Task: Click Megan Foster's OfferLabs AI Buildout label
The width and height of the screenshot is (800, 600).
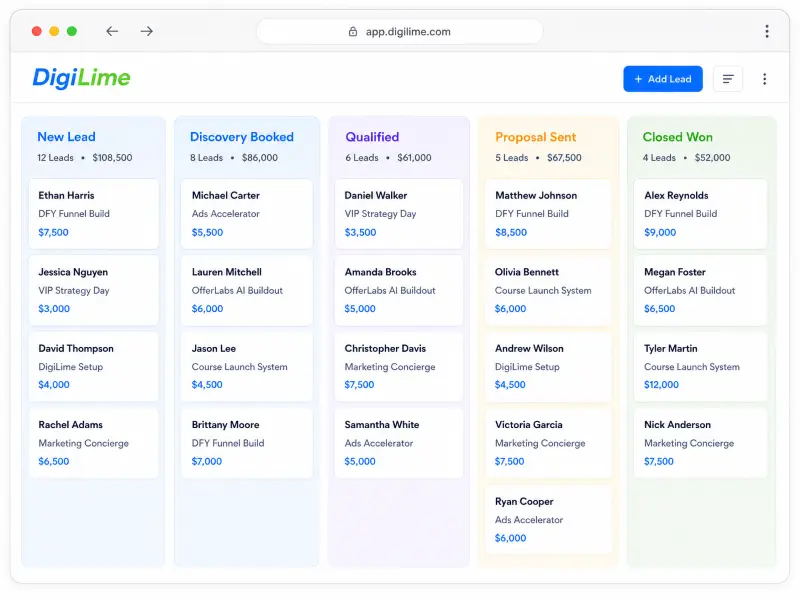Action: (689, 290)
